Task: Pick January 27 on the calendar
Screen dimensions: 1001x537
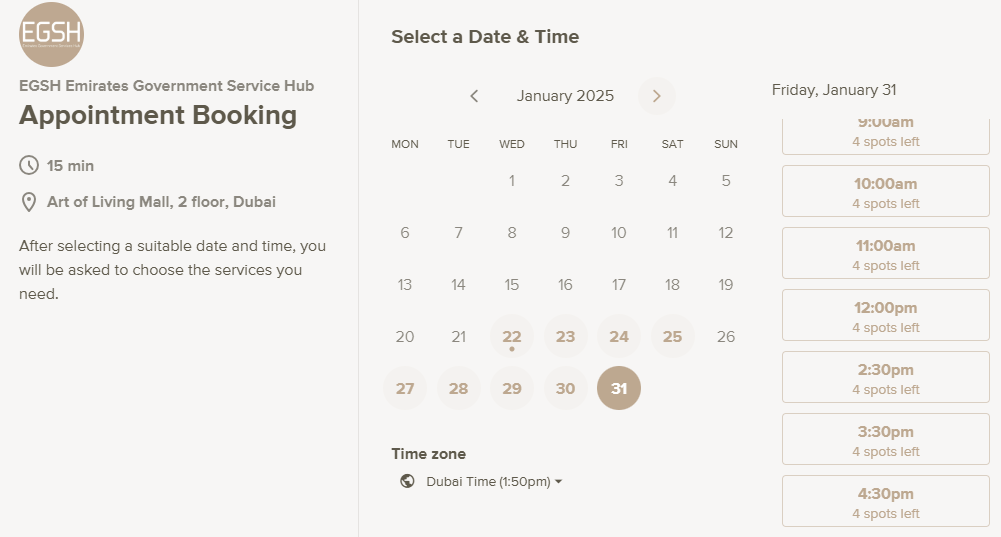Action: 405,388
